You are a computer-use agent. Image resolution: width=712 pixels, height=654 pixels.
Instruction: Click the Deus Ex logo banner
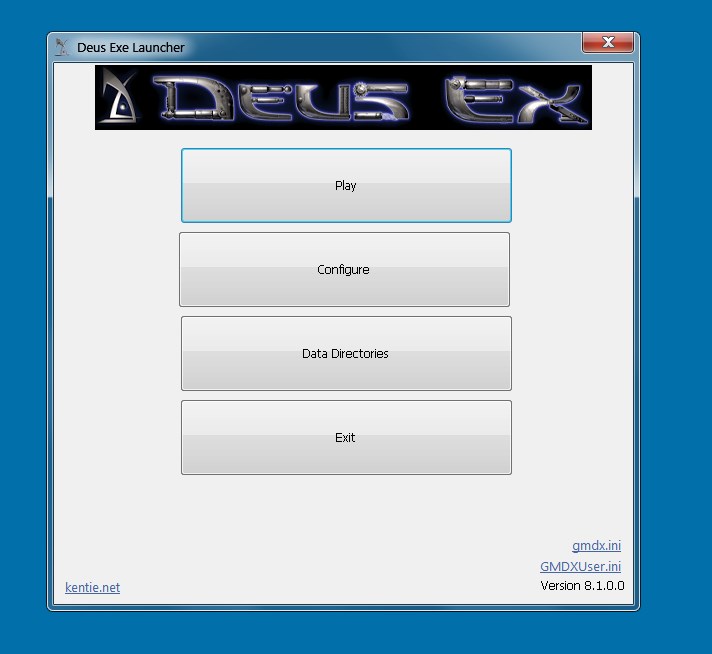[343, 97]
